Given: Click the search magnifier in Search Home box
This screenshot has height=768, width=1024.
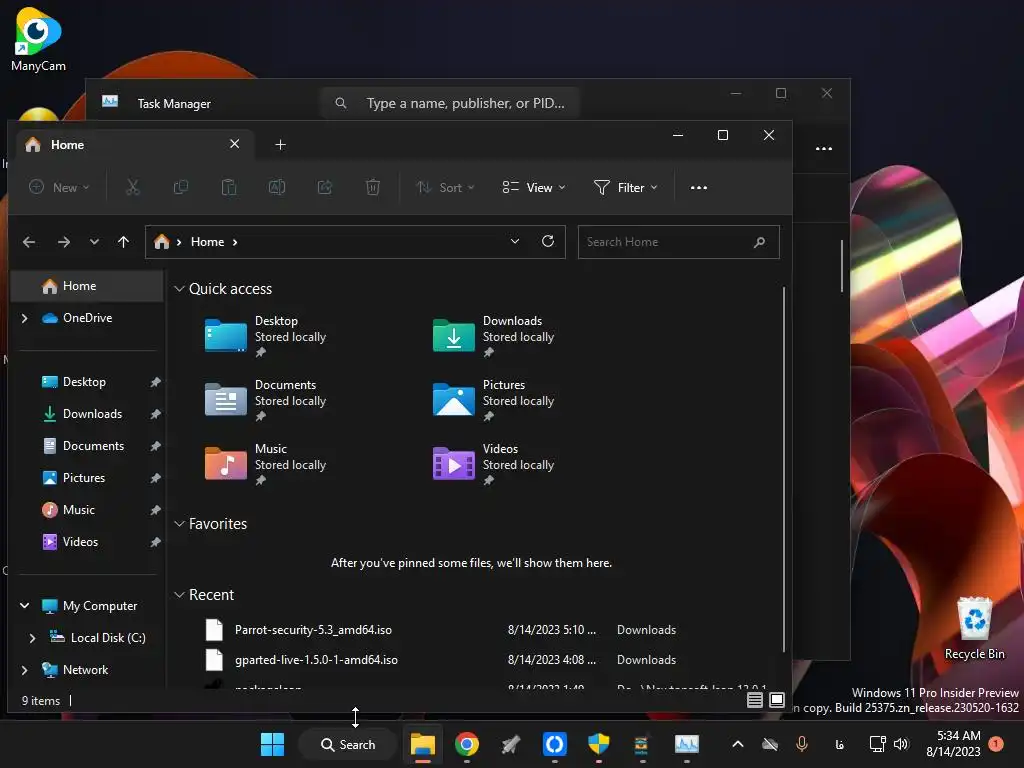Looking at the screenshot, I should pos(759,242).
